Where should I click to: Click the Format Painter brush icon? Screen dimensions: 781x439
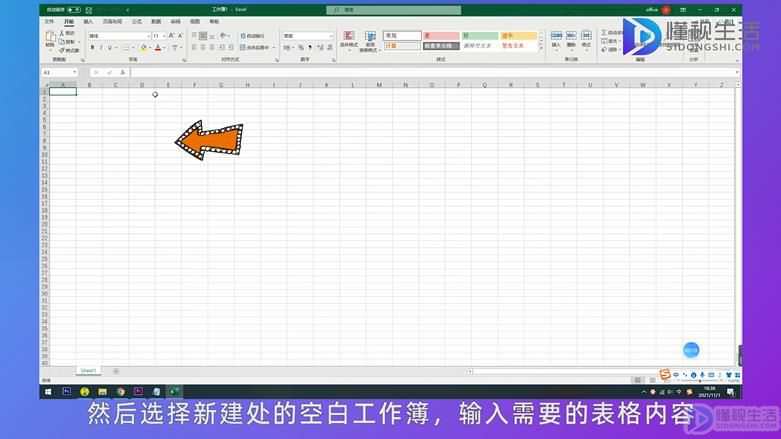click(x=62, y=50)
